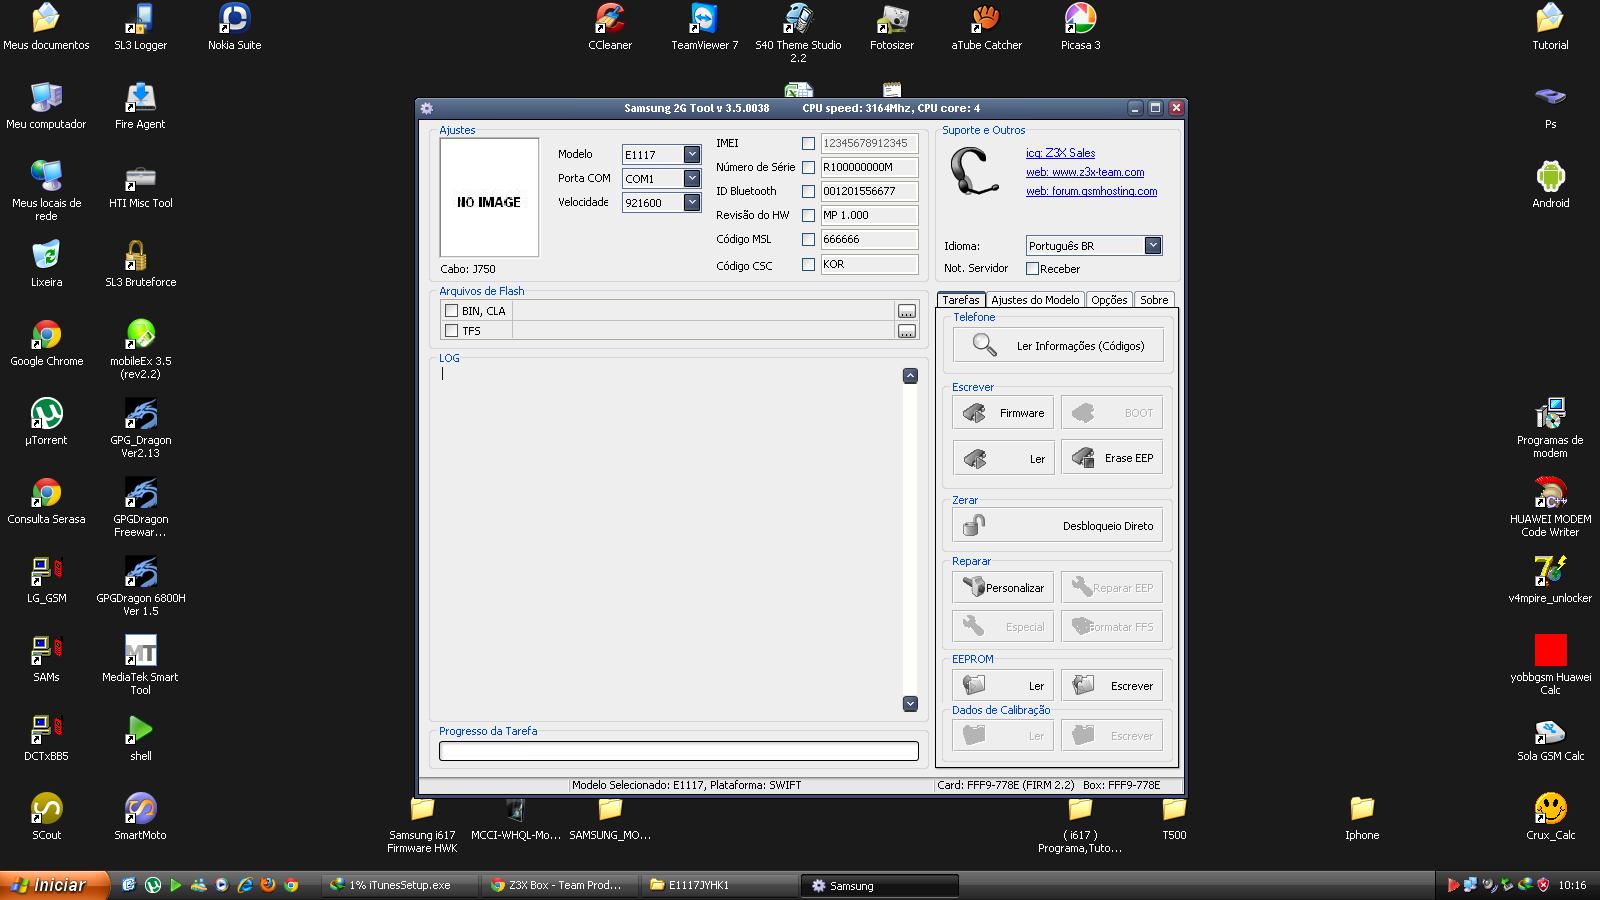The width and height of the screenshot is (1600, 900).
Task: Open GPG_Dragon Ver2.13 shortcut
Action: pyautogui.click(x=140, y=428)
